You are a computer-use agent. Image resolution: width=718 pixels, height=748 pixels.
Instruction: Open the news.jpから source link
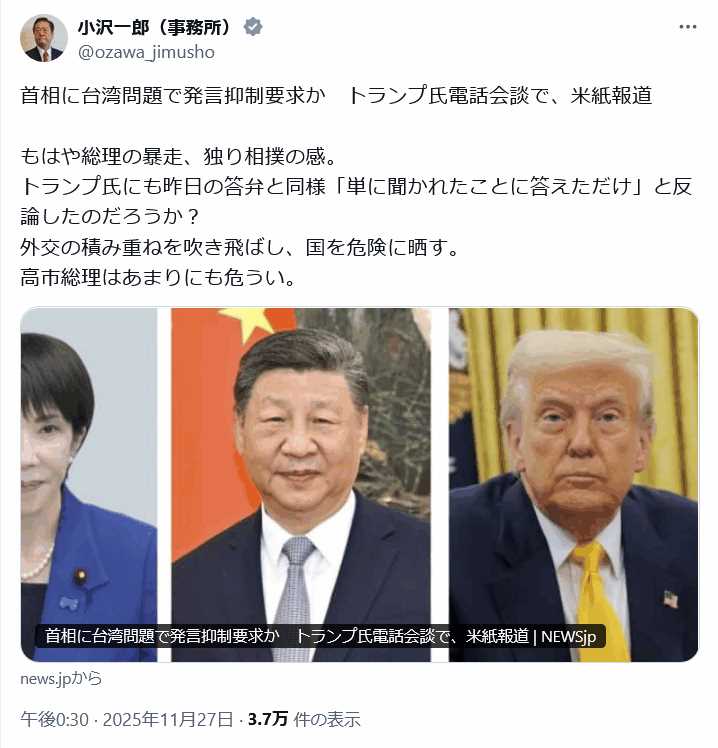pos(61,678)
